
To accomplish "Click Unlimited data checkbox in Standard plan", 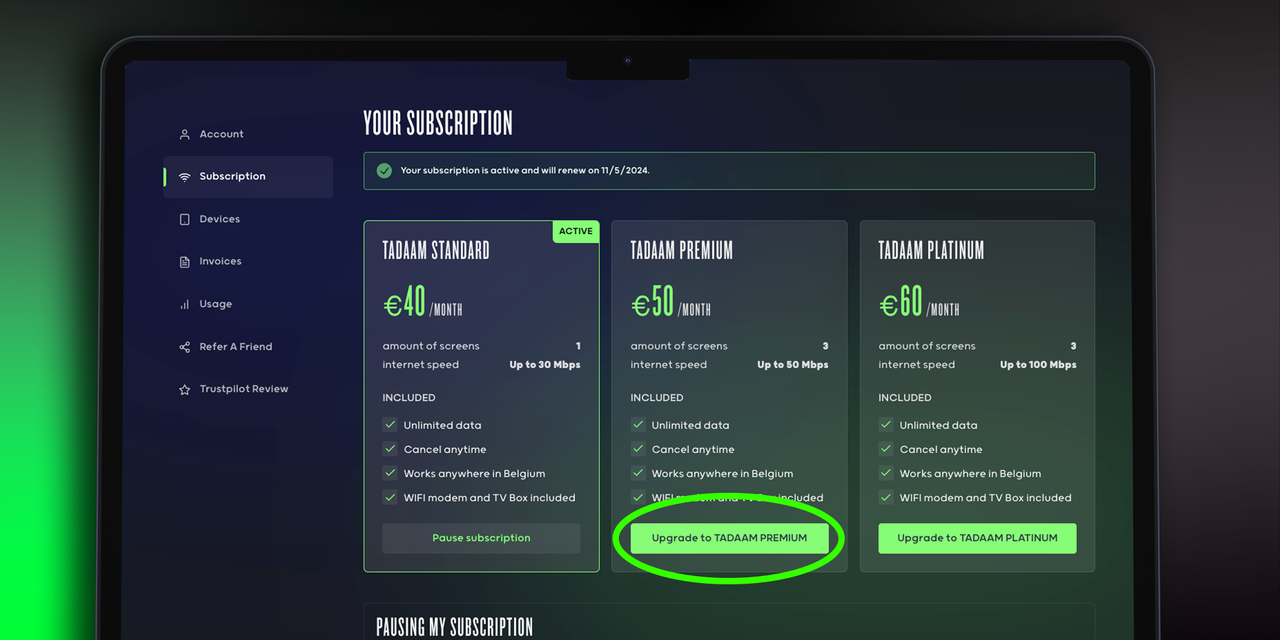I will coord(390,425).
